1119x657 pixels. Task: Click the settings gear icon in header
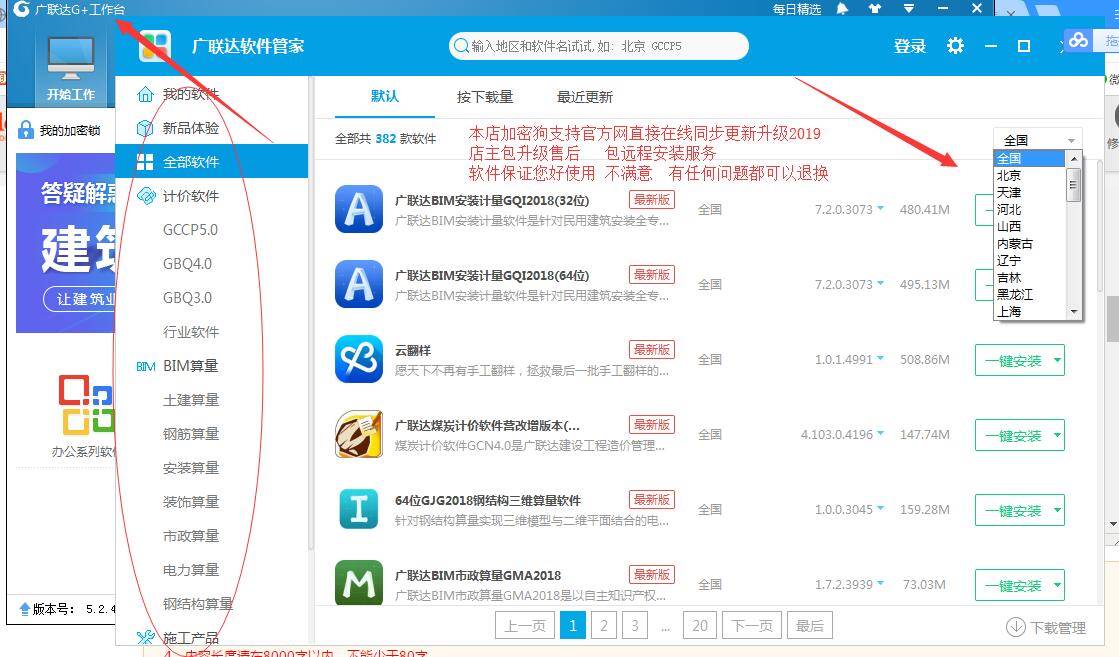(x=955, y=46)
